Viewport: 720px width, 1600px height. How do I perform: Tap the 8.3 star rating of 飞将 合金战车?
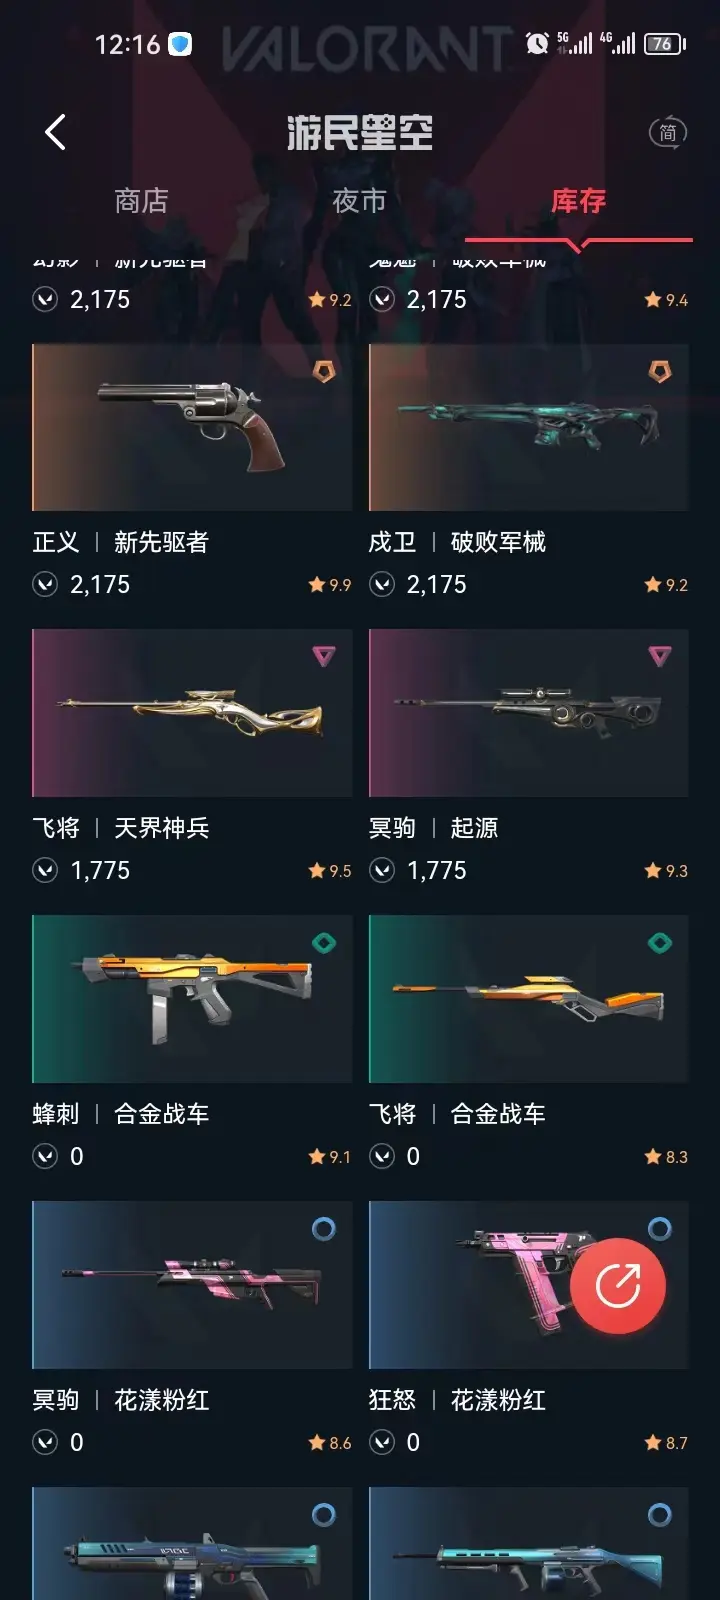click(x=666, y=1157)
